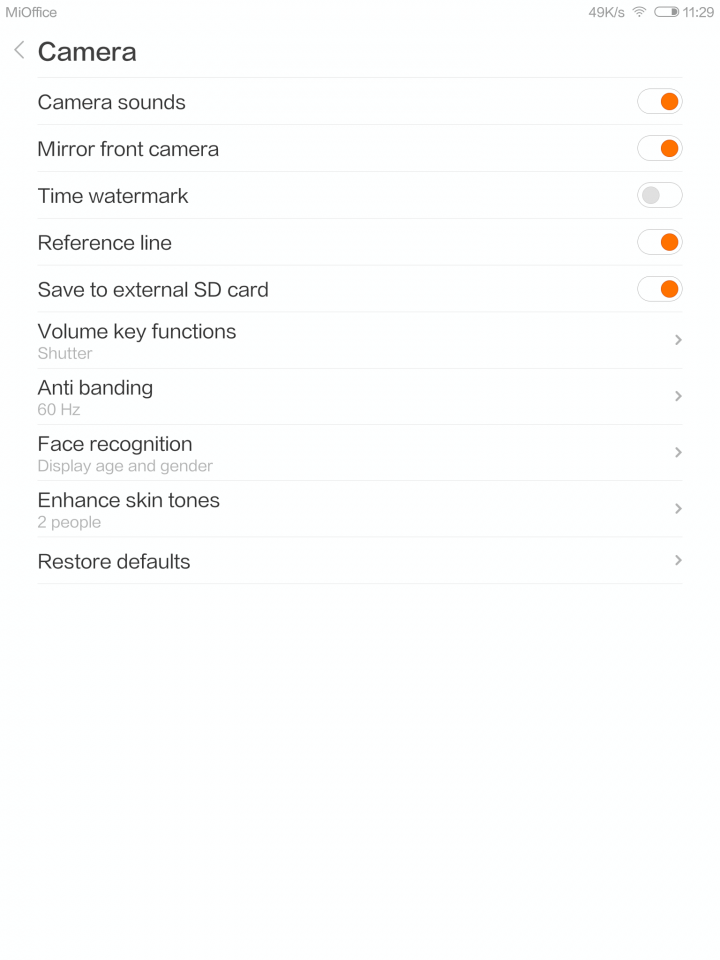The image size is (720, 960).
Task: Open the Enhance skin tones chevron
Action: [x=678, y=509]
